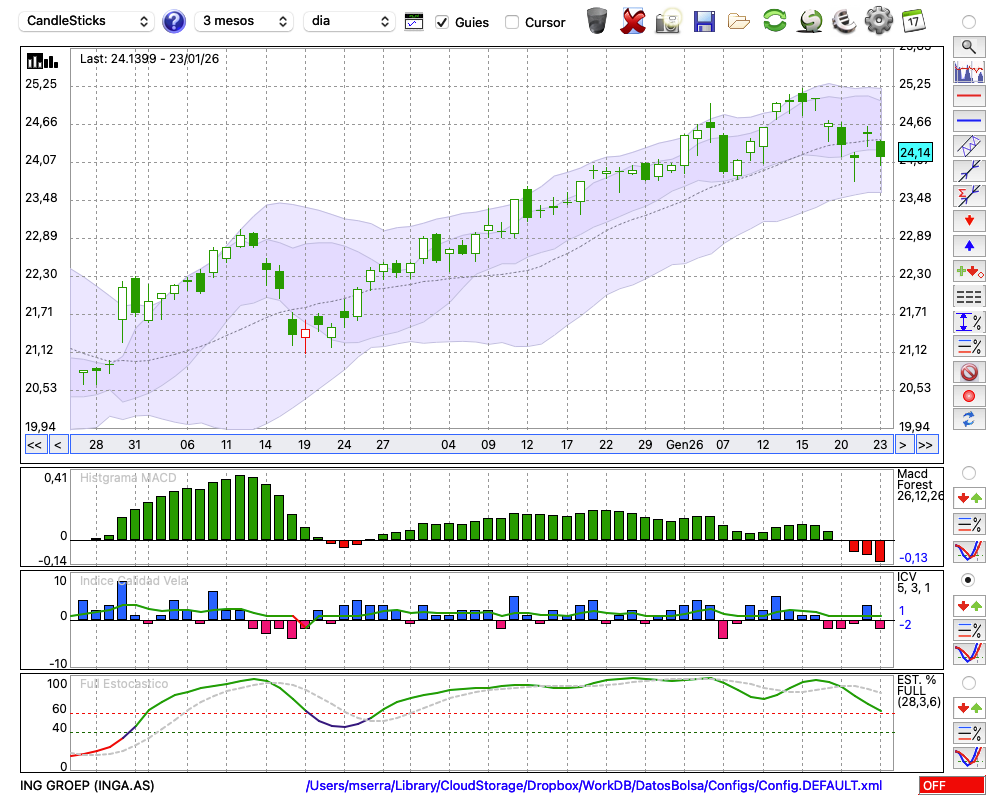Select the blue horizontal line tool
Image resolution: width=1000 pixels, height=800 pixels.
(x=968, y=121)
